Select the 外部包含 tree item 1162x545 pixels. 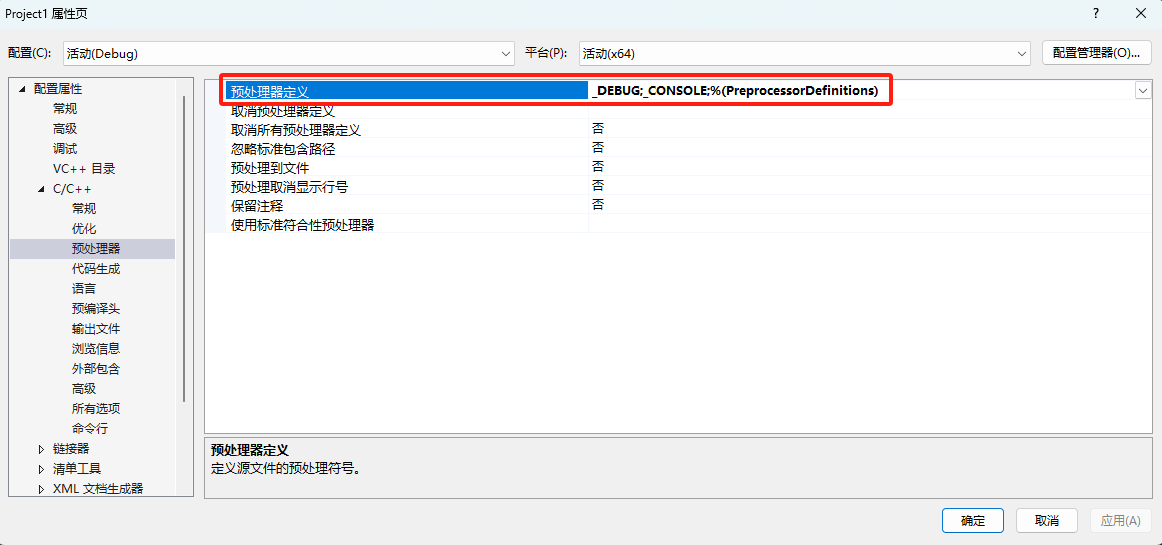pyautogui.click(x=96, y=369)
